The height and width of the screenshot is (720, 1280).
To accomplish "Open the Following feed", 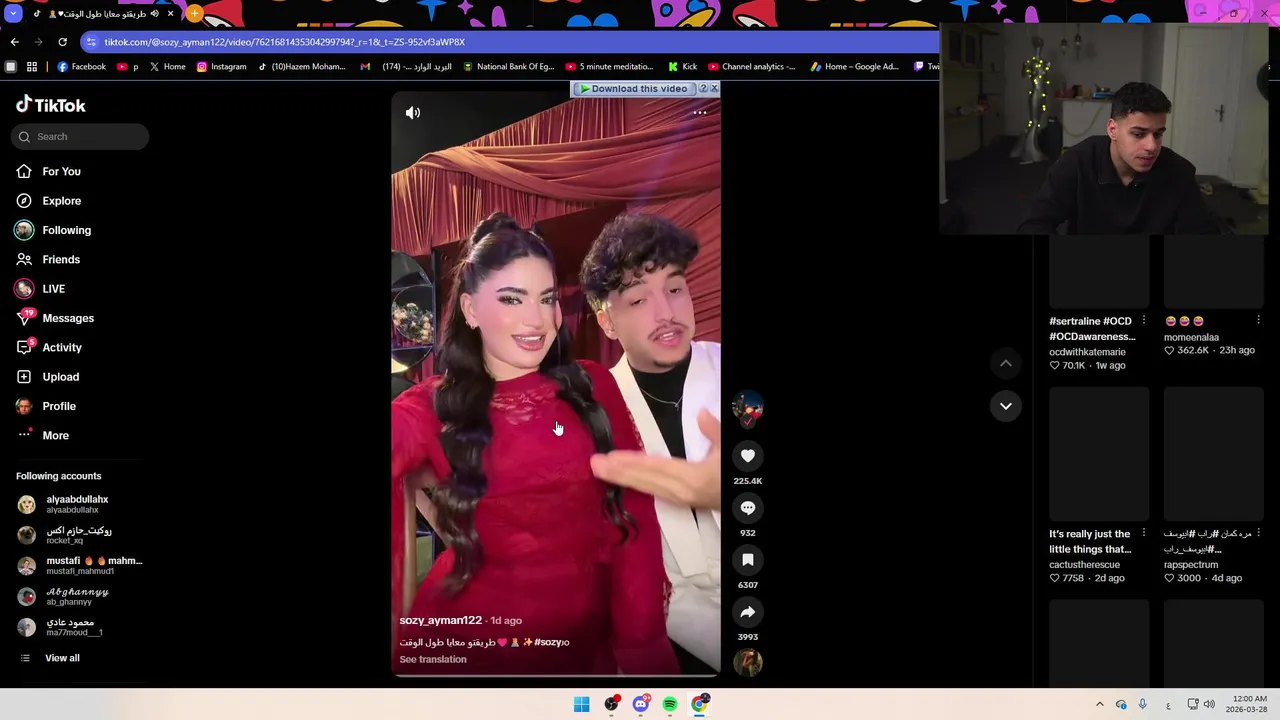I will click(x=66, y=230).
